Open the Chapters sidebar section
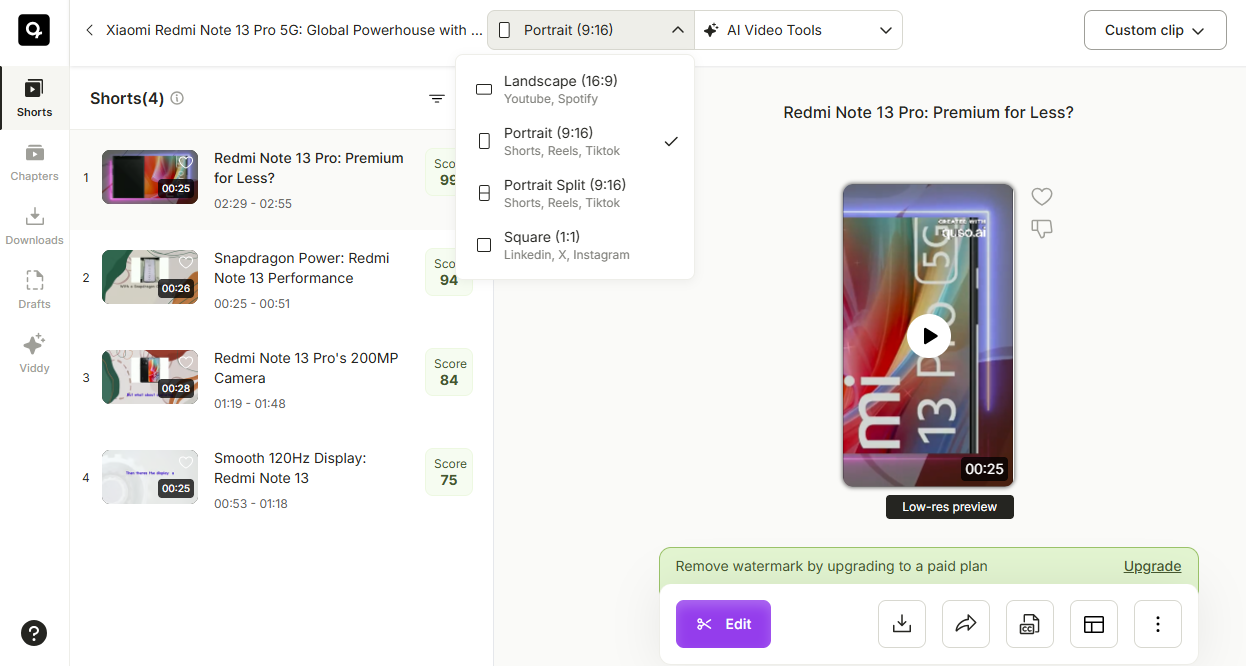The height and width of the screenshot is (666, 1246). click(34, 162)
